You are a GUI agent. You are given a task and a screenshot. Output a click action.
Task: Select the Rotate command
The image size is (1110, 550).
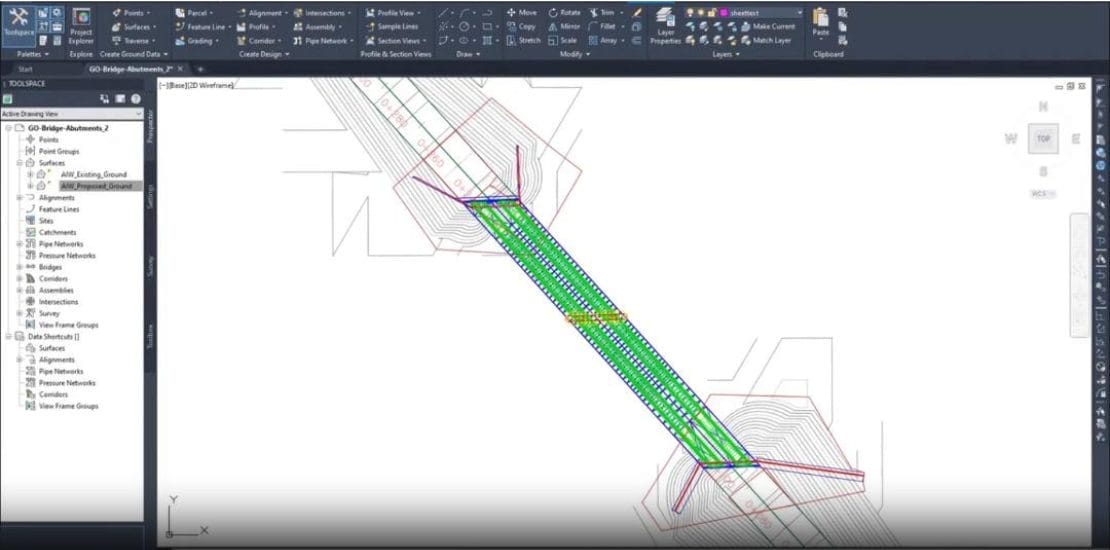564,13
